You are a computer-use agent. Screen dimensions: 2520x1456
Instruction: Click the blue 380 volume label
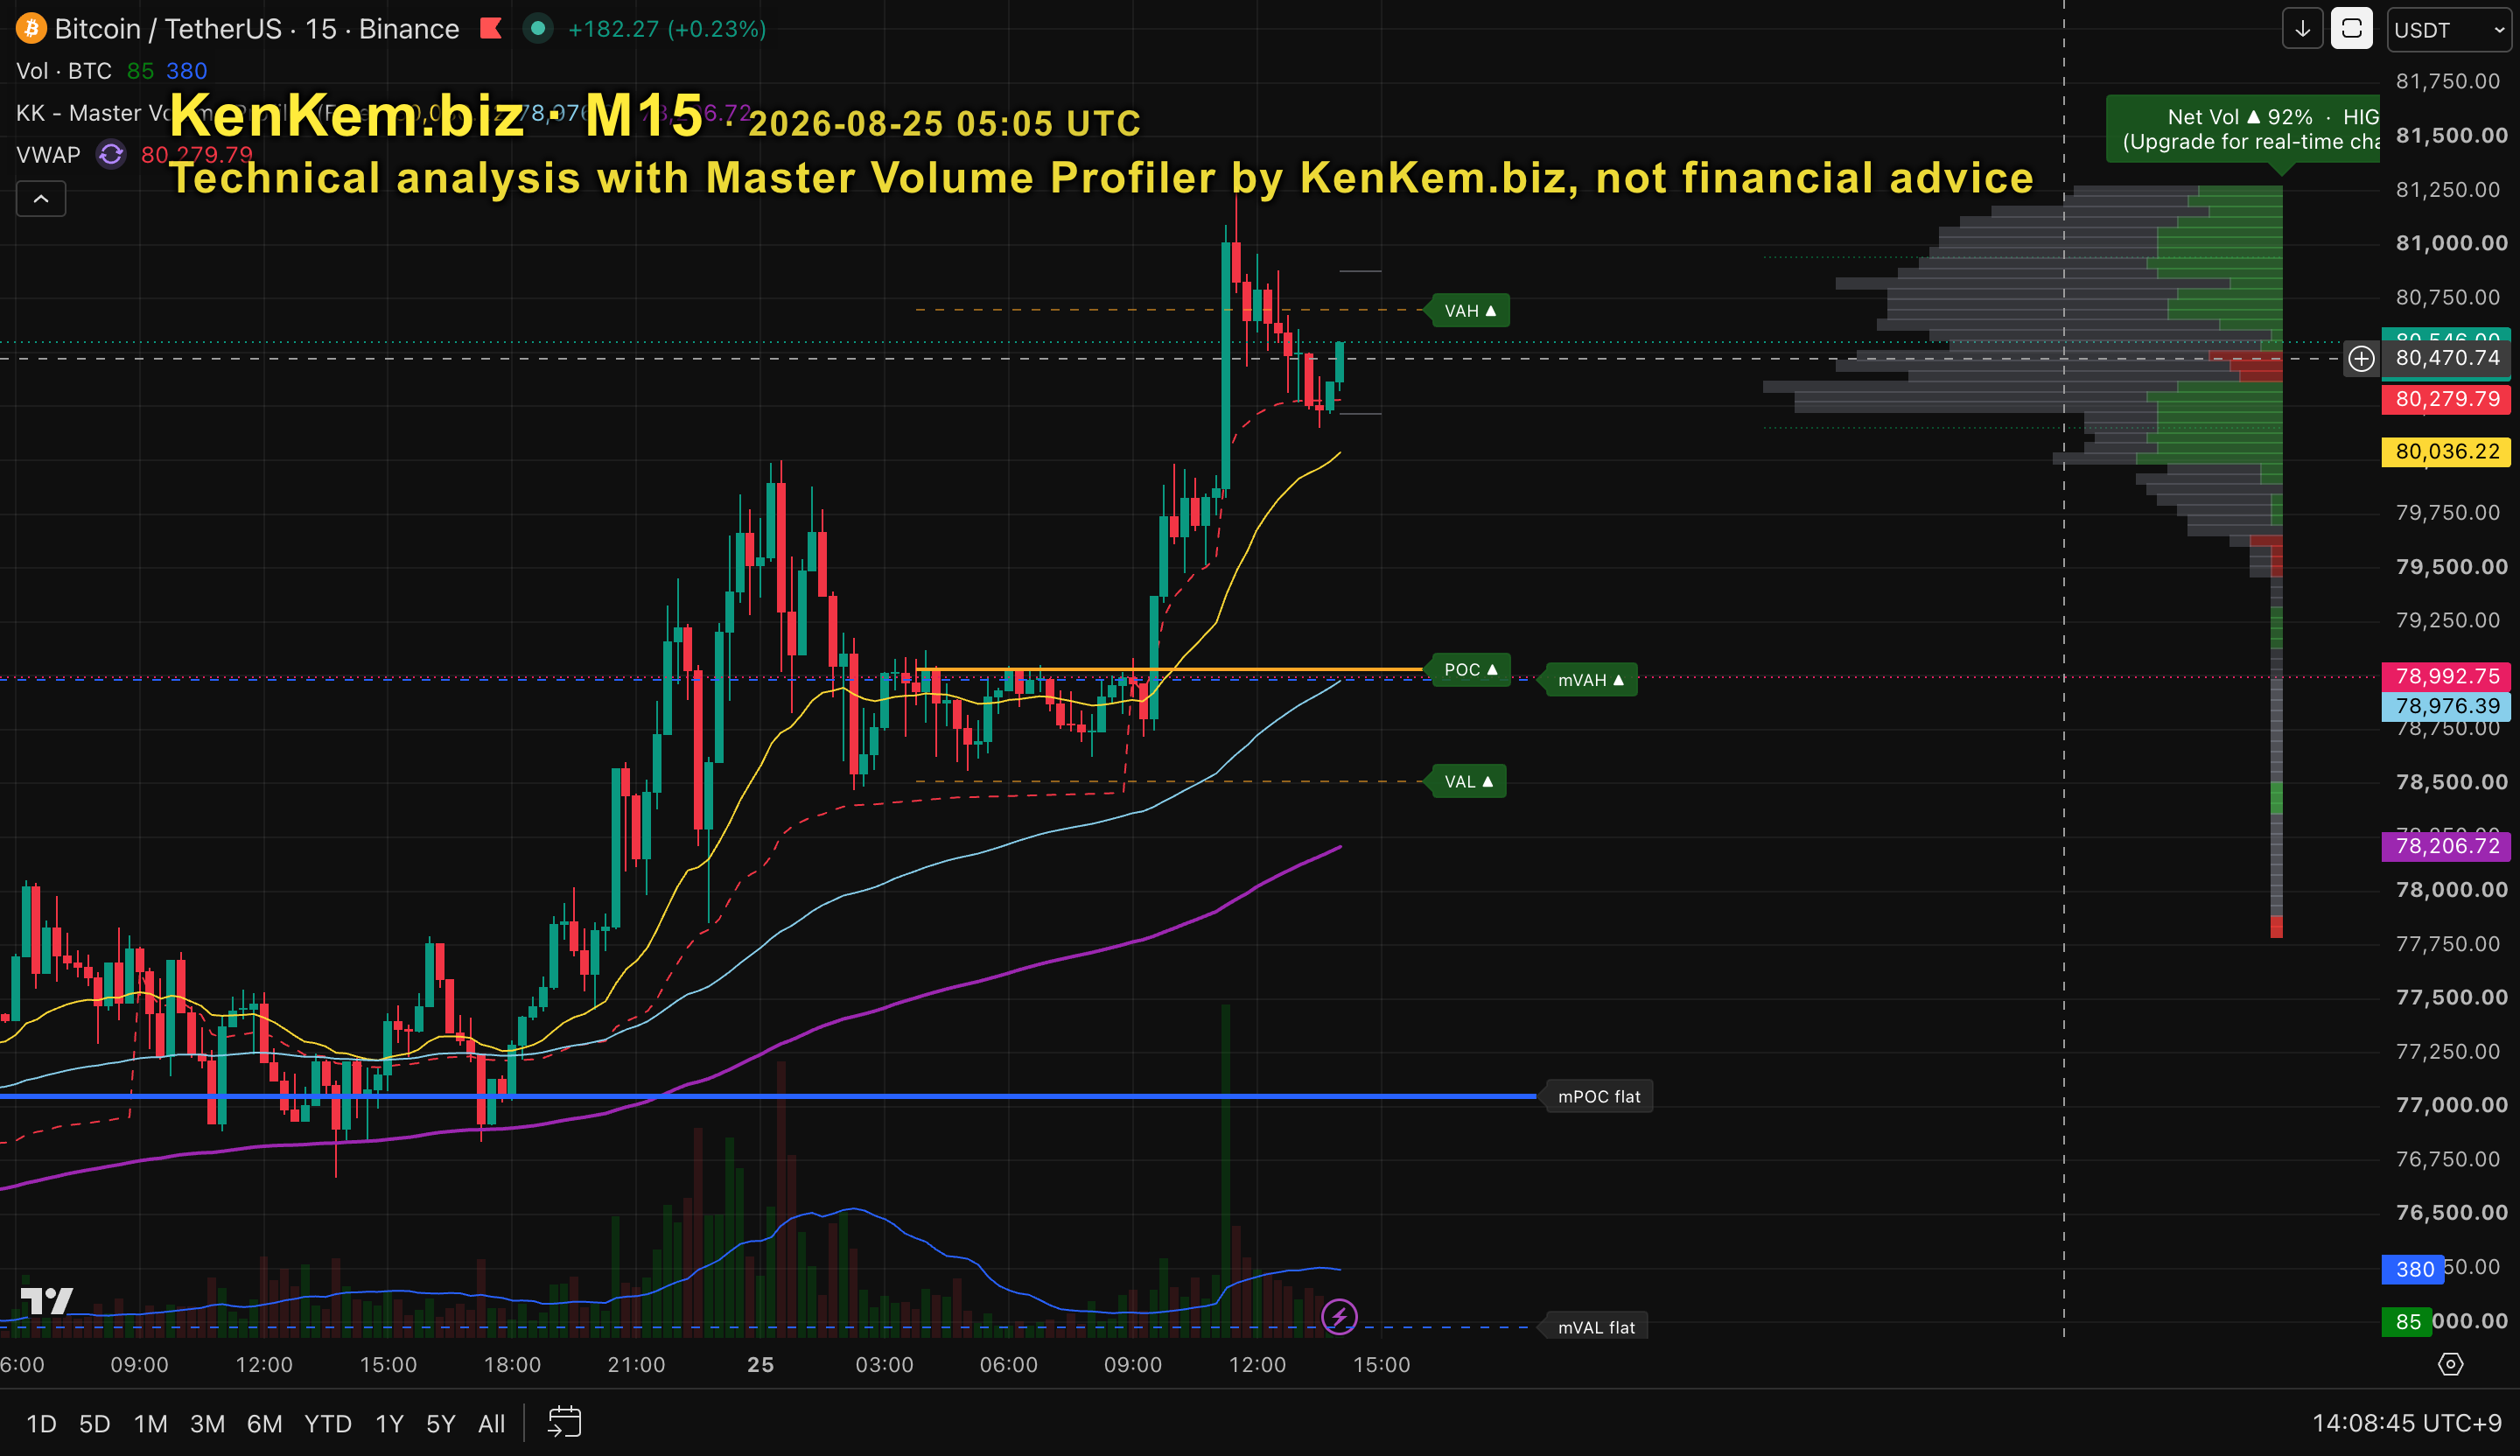point(2413,1269)
